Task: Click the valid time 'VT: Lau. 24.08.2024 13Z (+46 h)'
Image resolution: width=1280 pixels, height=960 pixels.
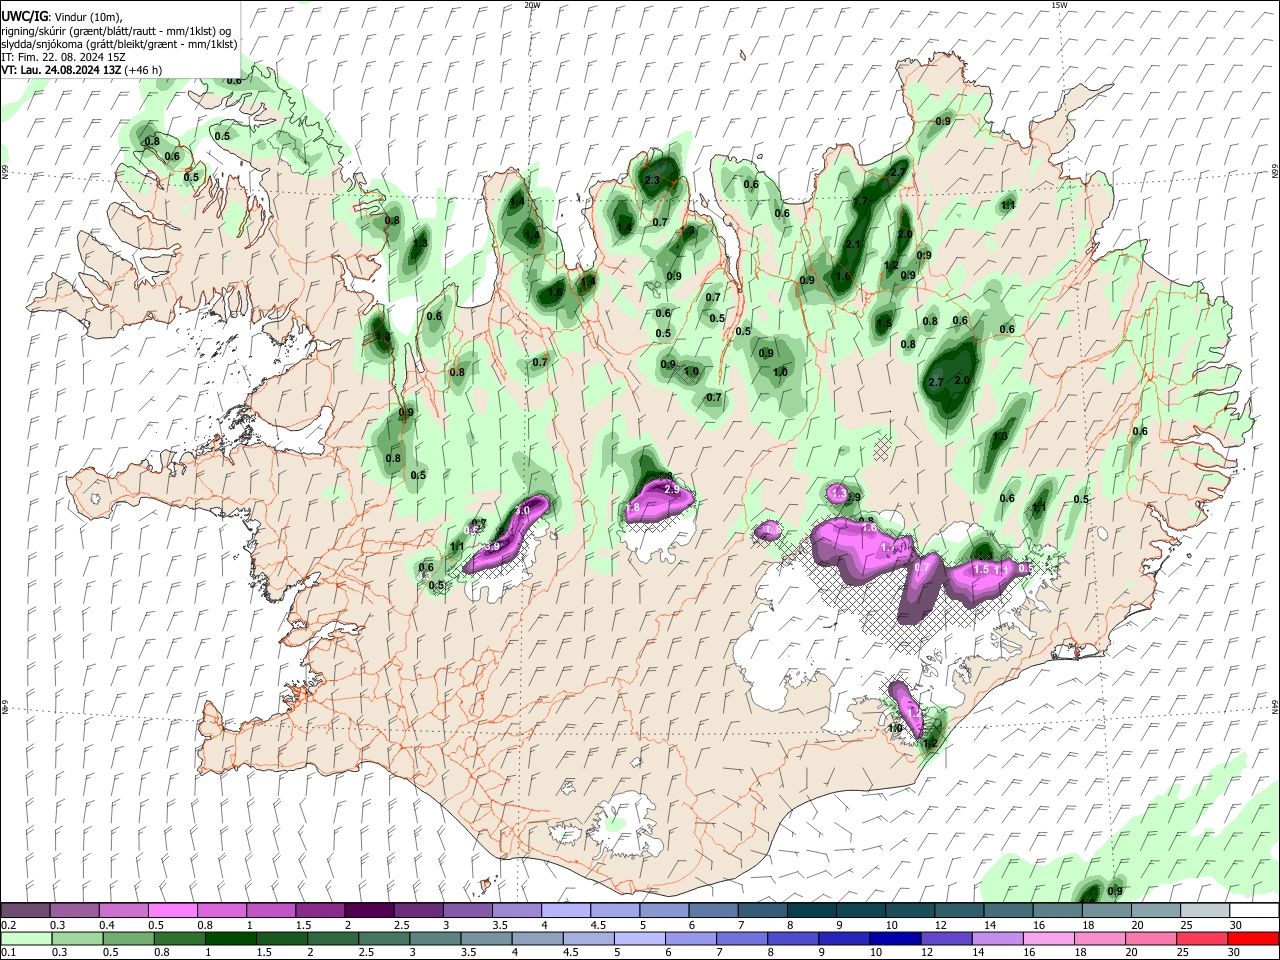Action: (x=82, y=70)
